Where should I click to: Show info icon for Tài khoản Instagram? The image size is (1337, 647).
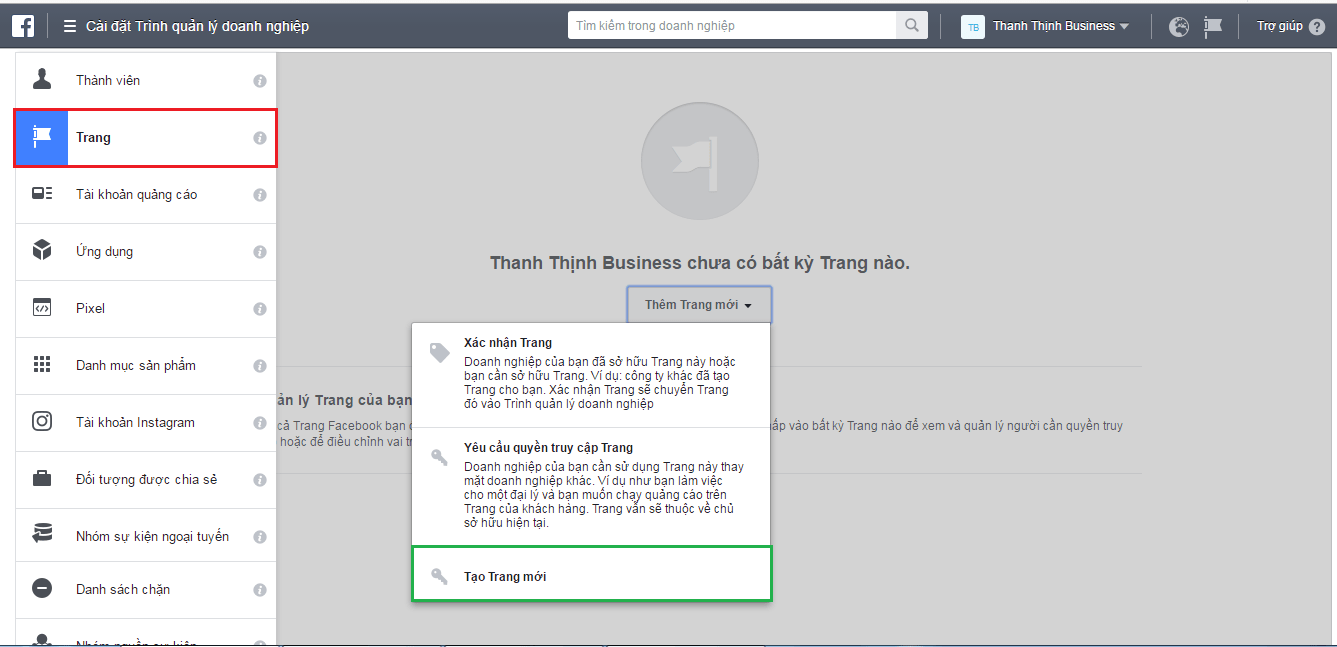pos(260,423)
